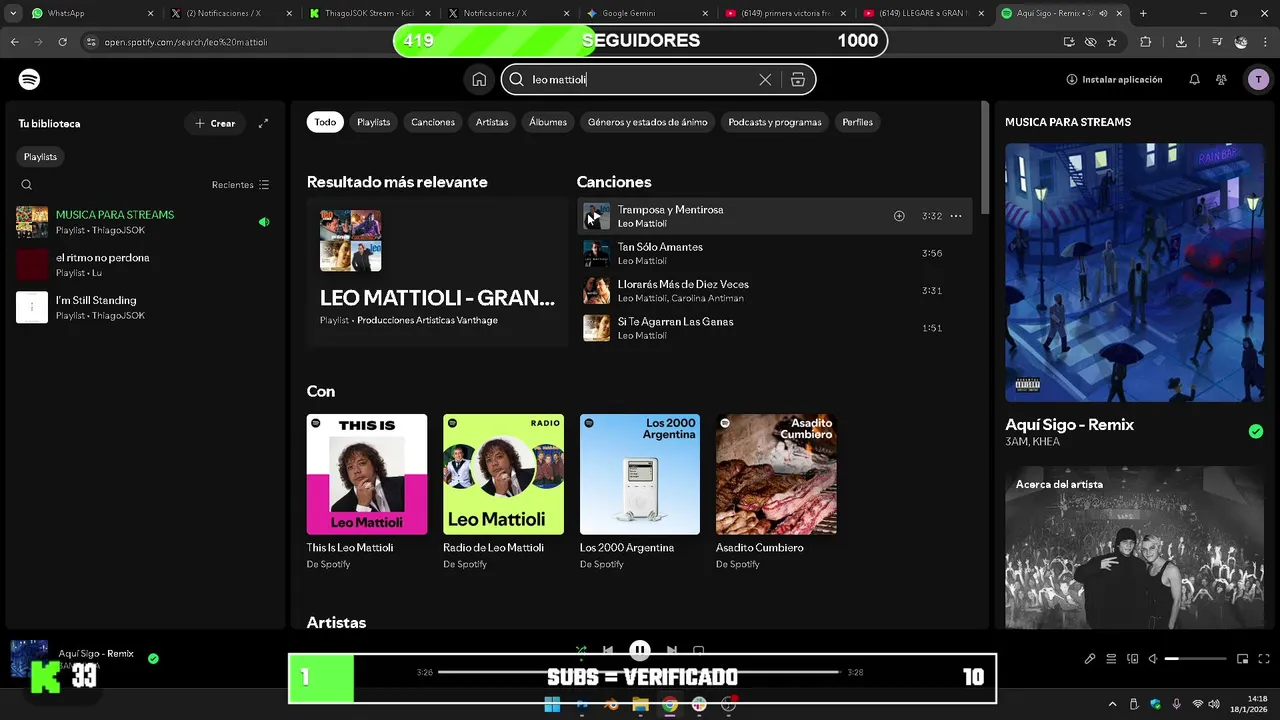Open I'm Still Standing playlist
1280x720 pixels.
(144, 307)
